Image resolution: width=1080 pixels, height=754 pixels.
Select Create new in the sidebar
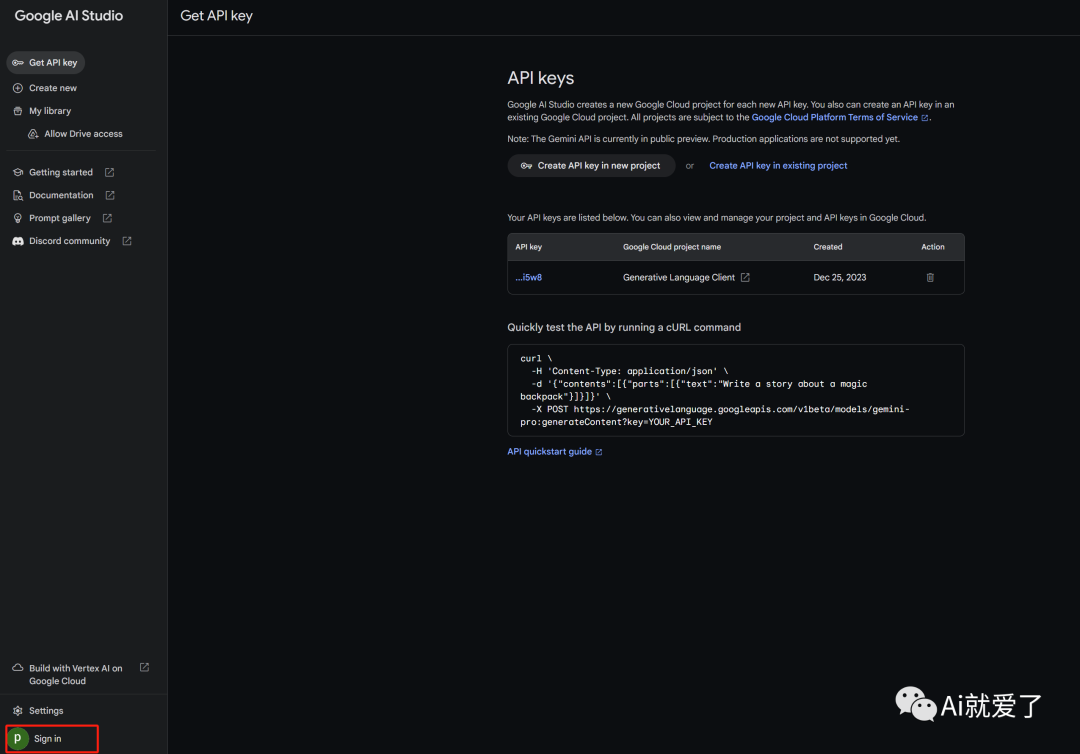pos(52,88)
